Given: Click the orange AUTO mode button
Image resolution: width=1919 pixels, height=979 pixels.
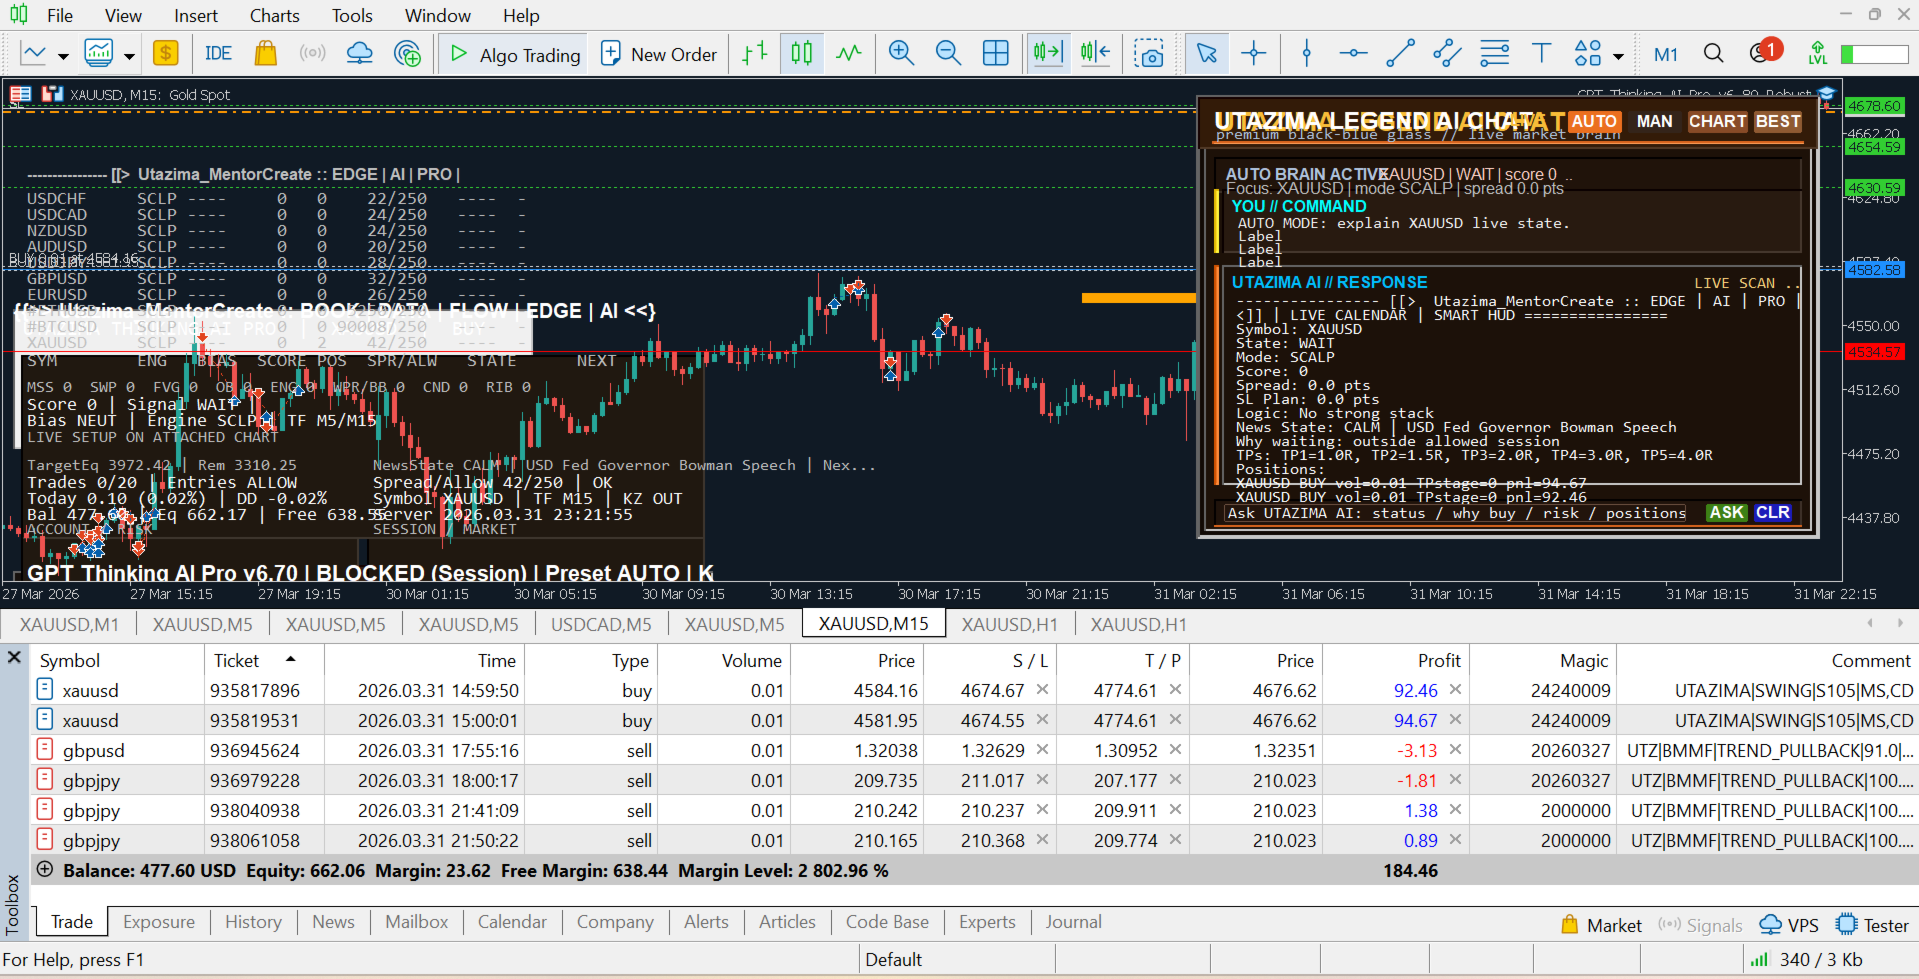Looking at the screenshot, I should 1593,121.
